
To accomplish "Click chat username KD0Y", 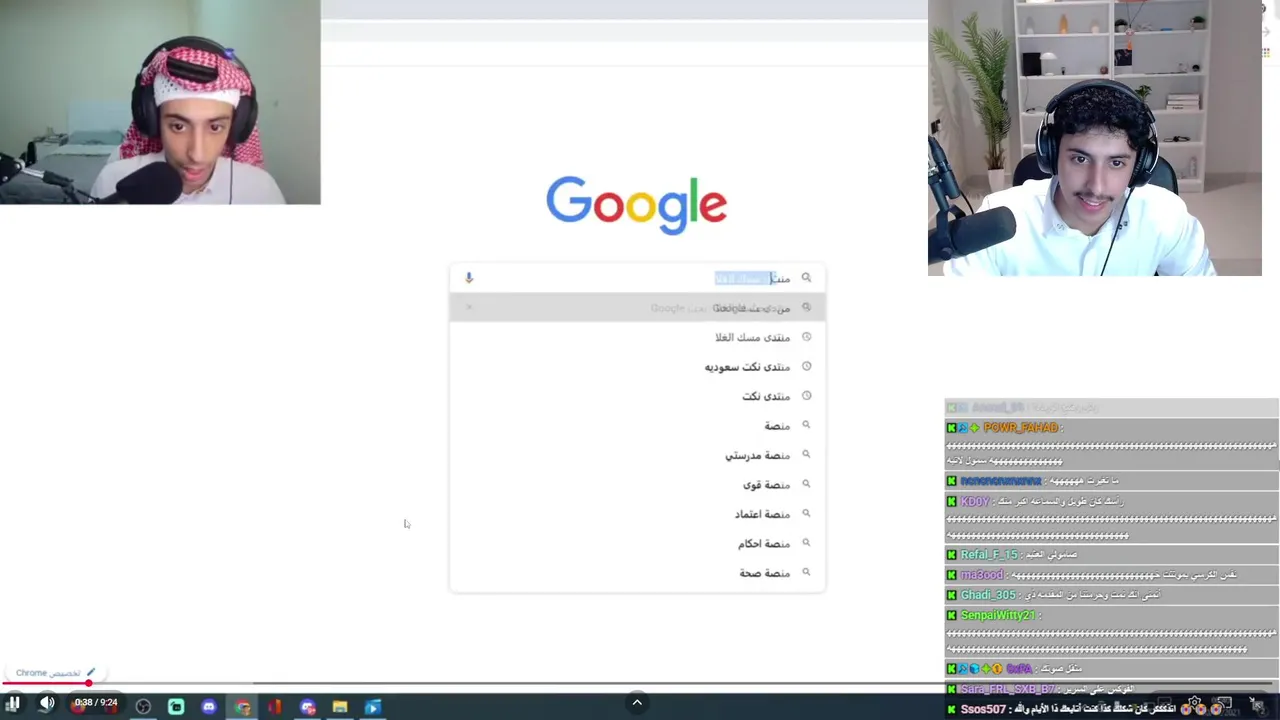I will (974, 501).
